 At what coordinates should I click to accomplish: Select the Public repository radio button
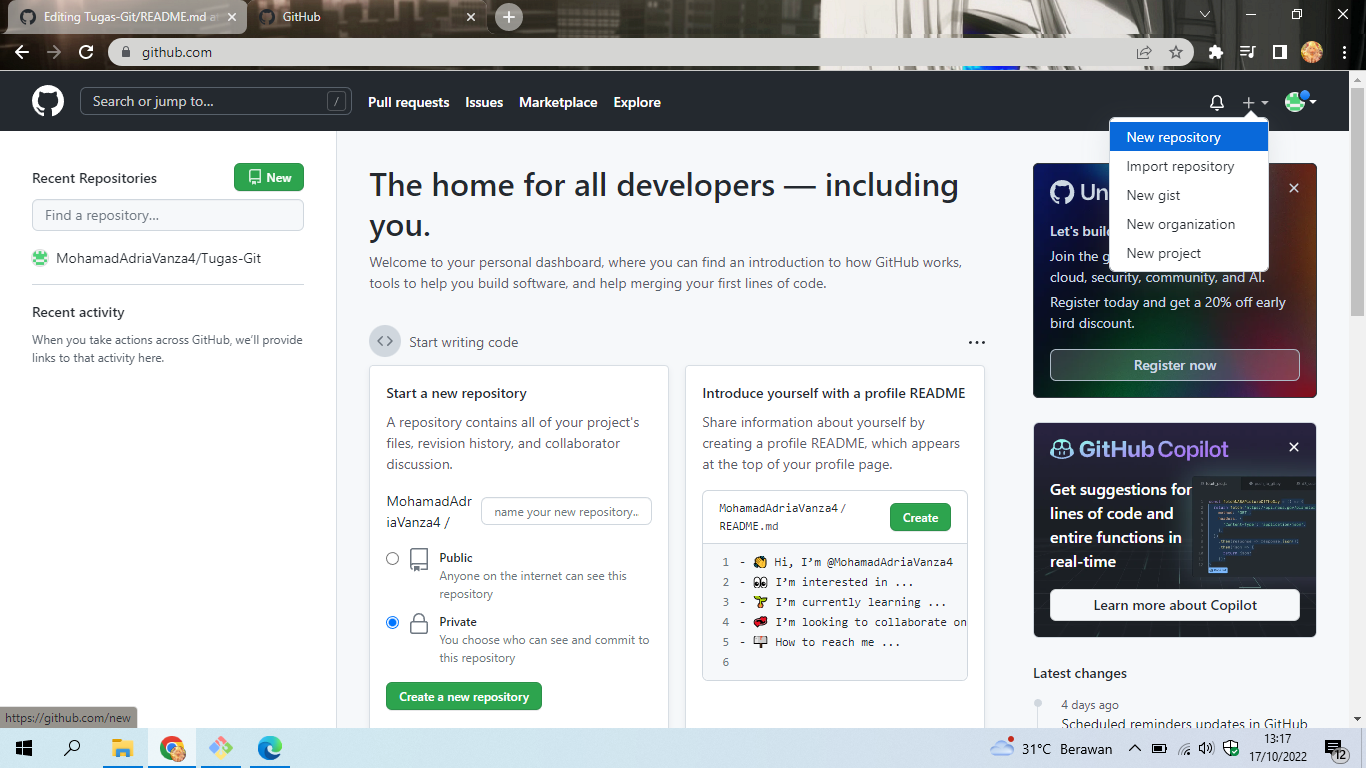click(x=393, y=559)
